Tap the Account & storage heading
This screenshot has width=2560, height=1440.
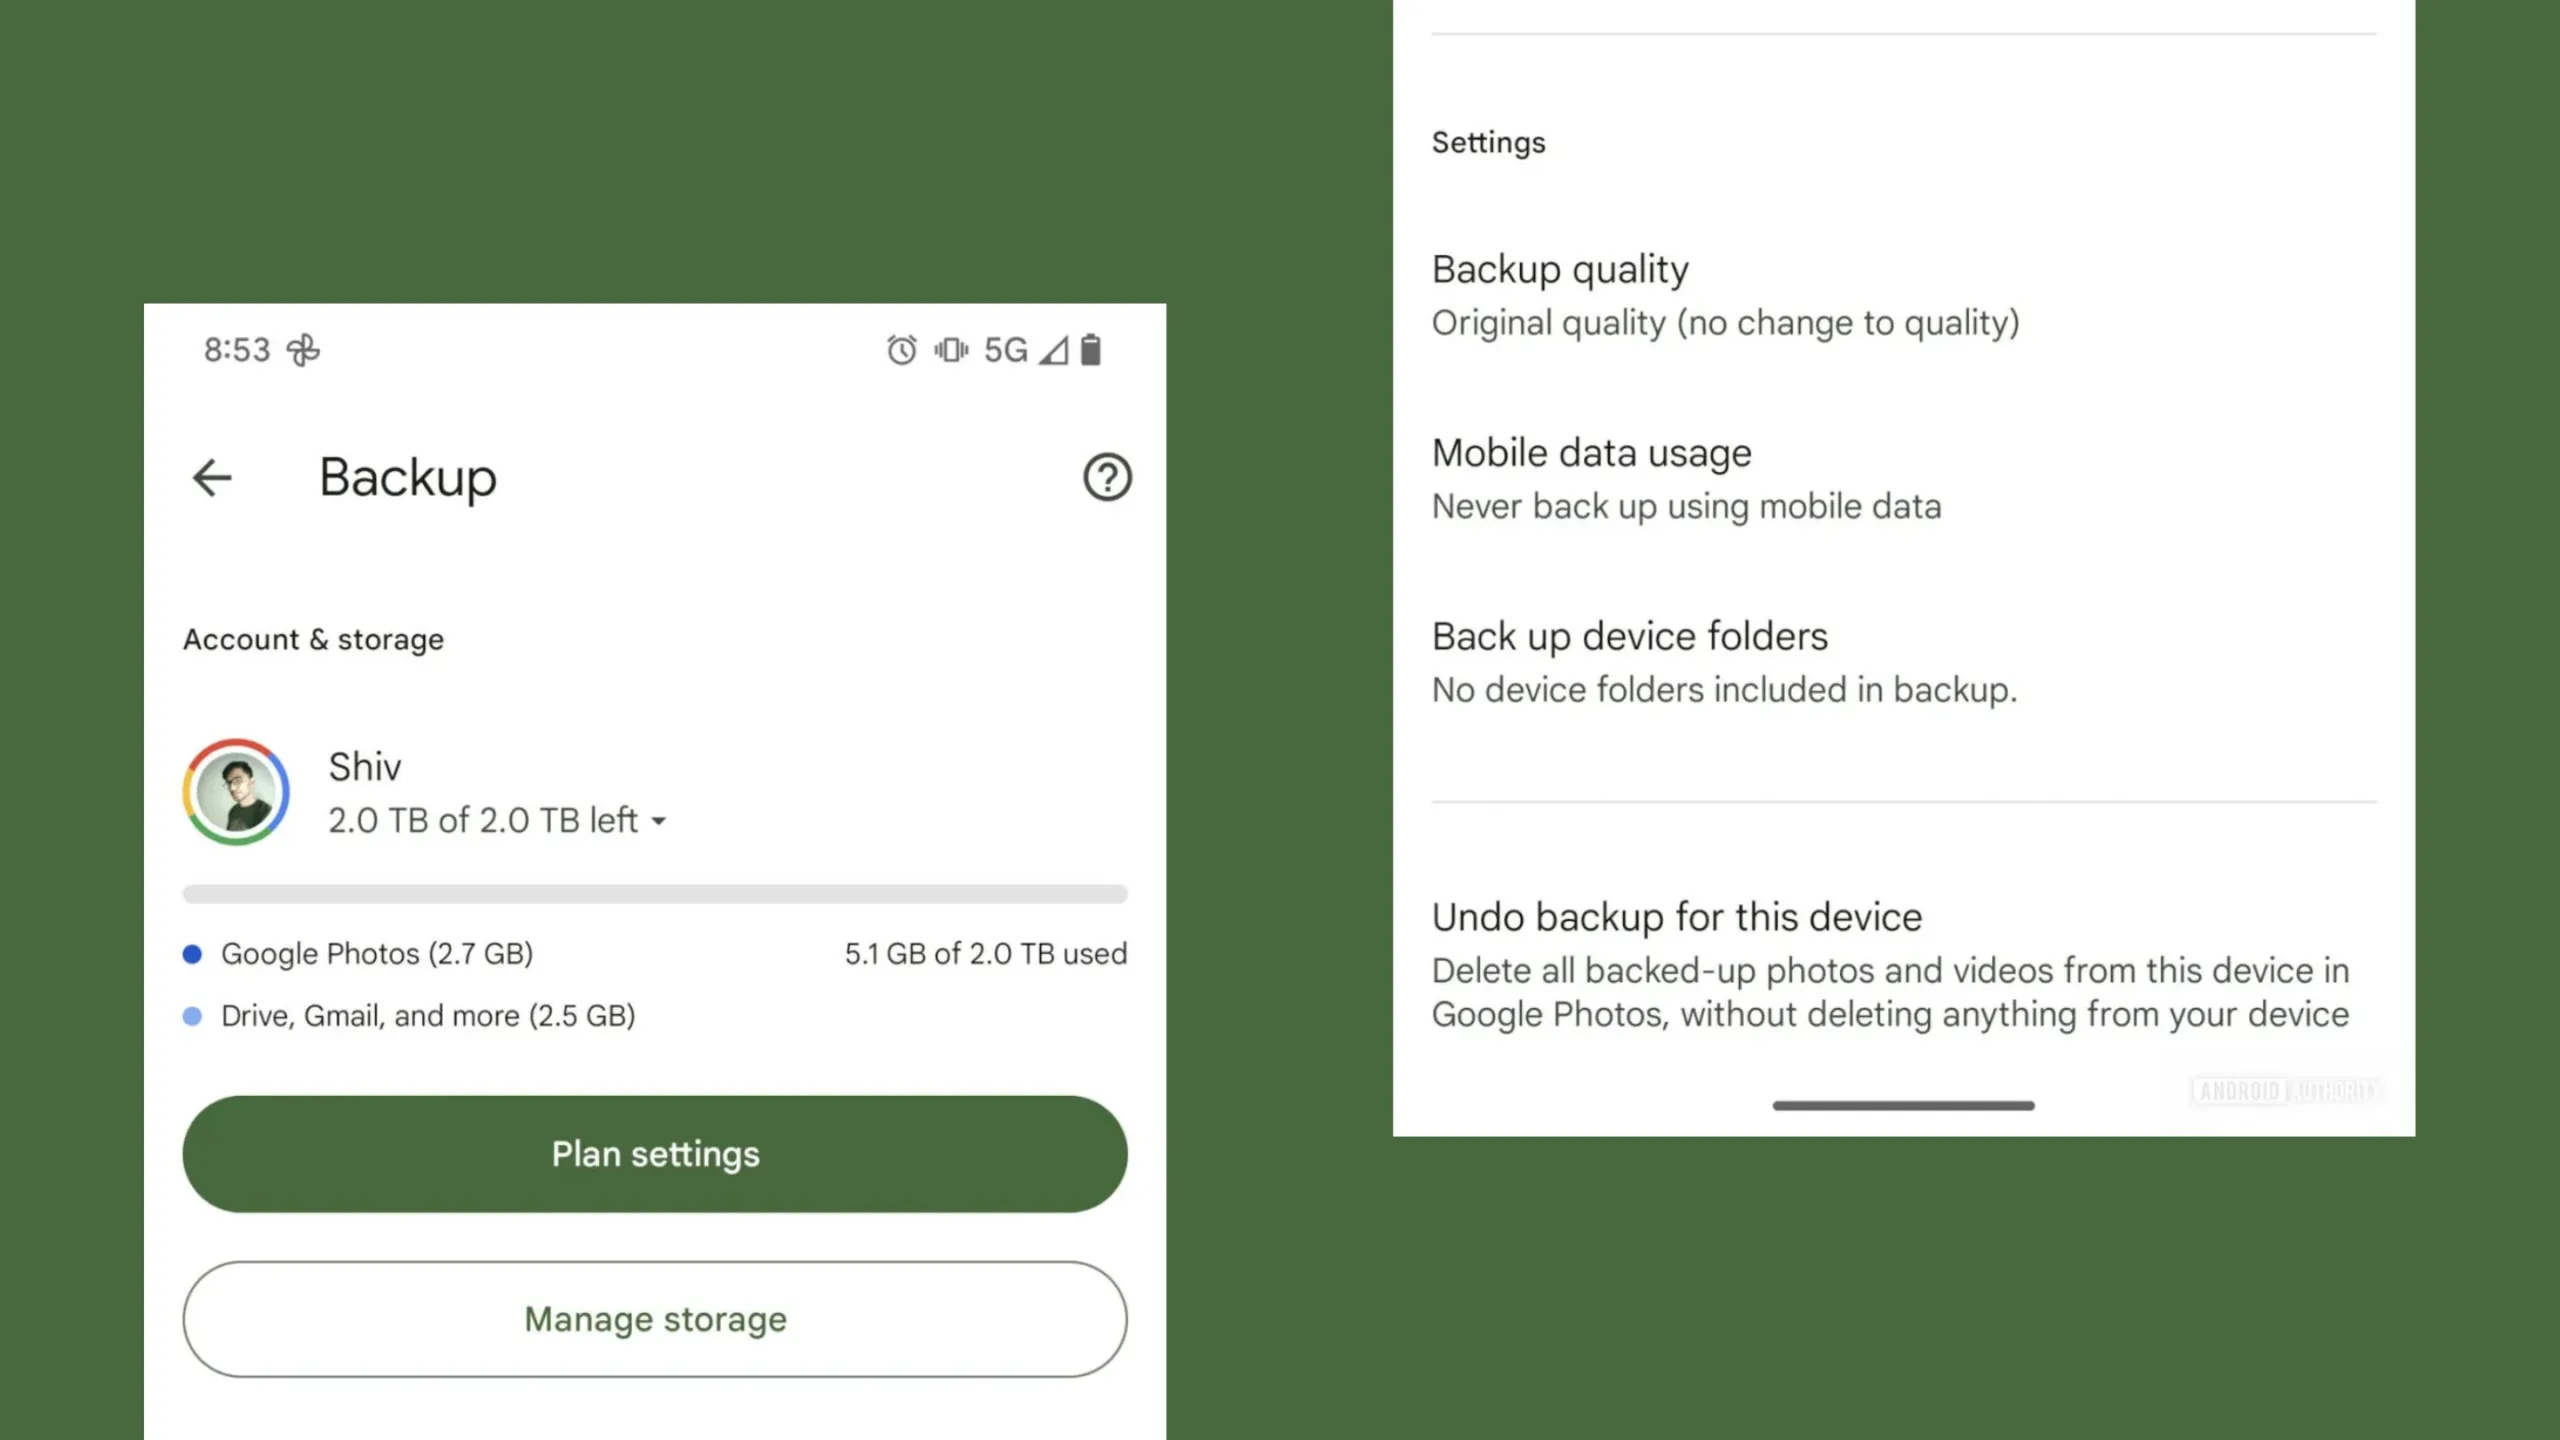coord(313,640)
